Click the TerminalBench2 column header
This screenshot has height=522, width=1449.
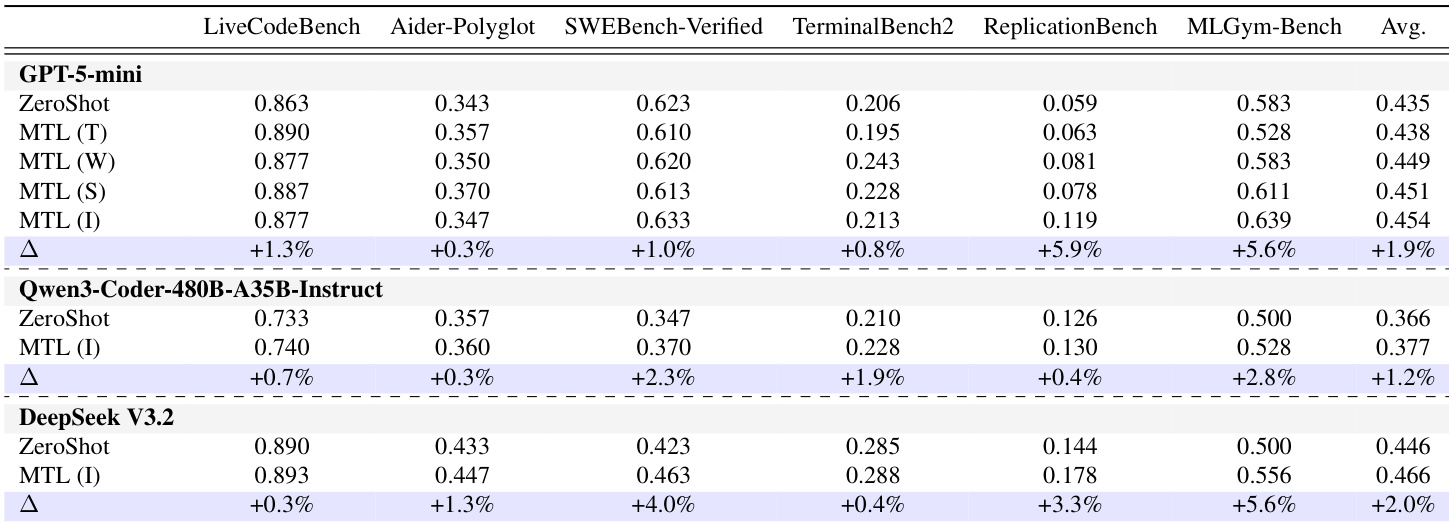point(873,27)
